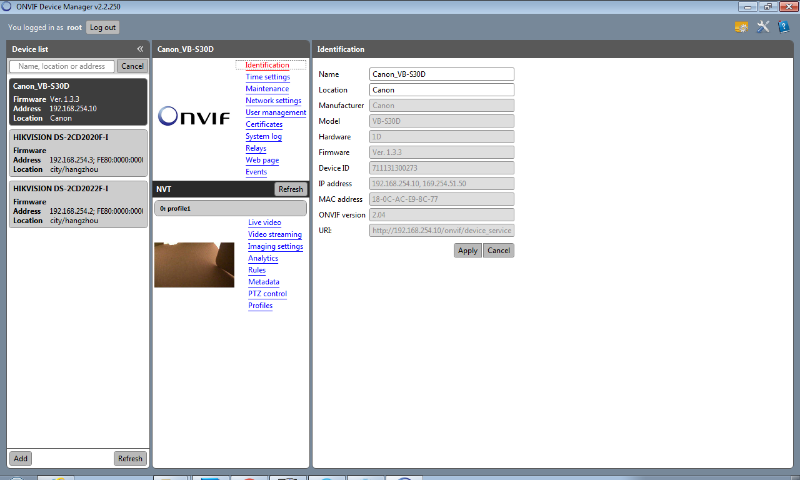The width and height of the screenshot is (800, 480).
Task: Open Network settings
Action: 273,100
